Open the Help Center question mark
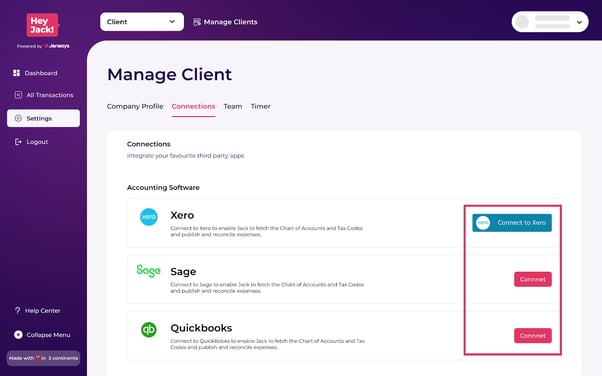Viewport: 602px width, 376px height. [17, 310]
